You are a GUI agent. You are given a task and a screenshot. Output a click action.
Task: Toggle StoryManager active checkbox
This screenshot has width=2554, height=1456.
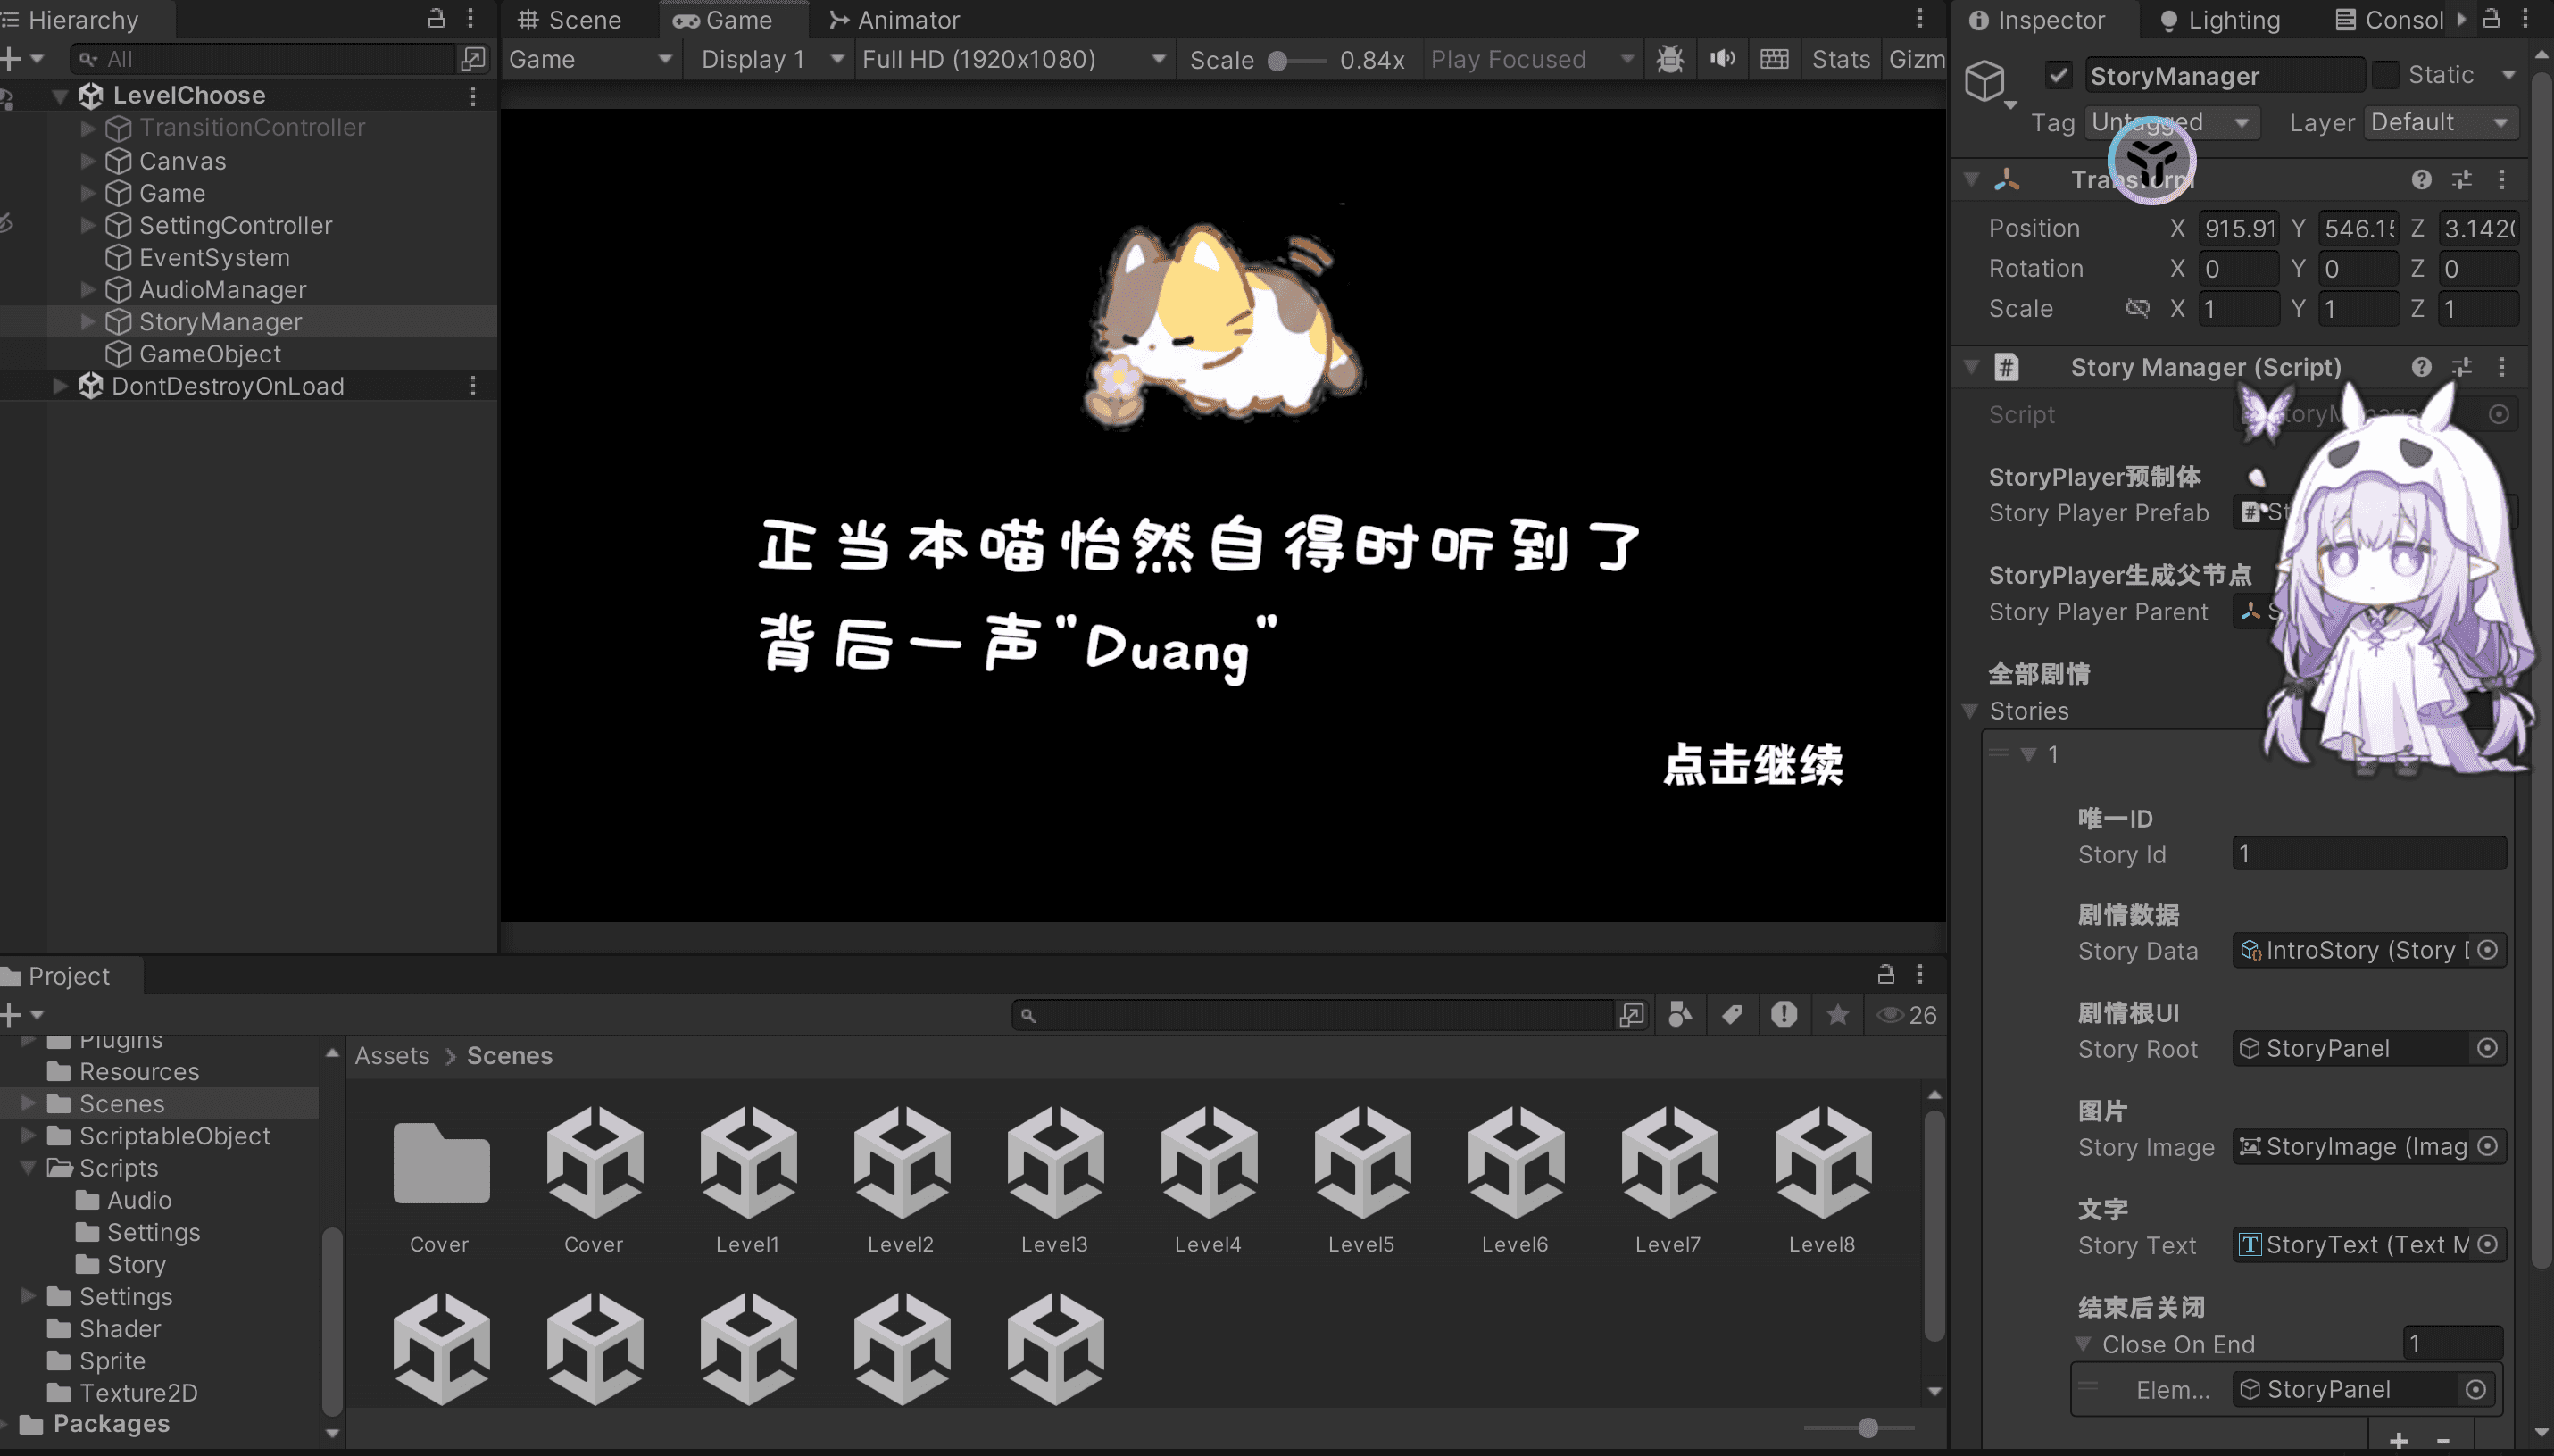click(x=2058, y=75)
